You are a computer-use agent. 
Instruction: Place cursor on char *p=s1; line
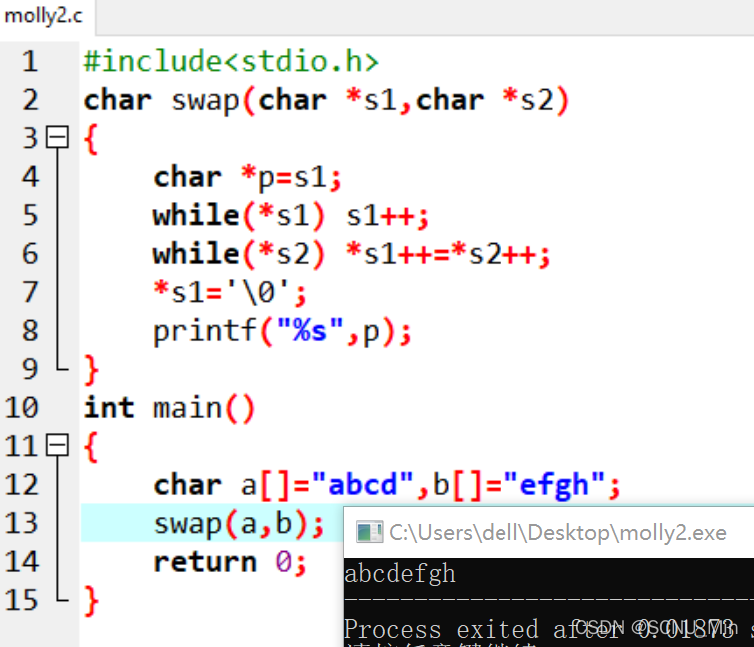point(247,178)
